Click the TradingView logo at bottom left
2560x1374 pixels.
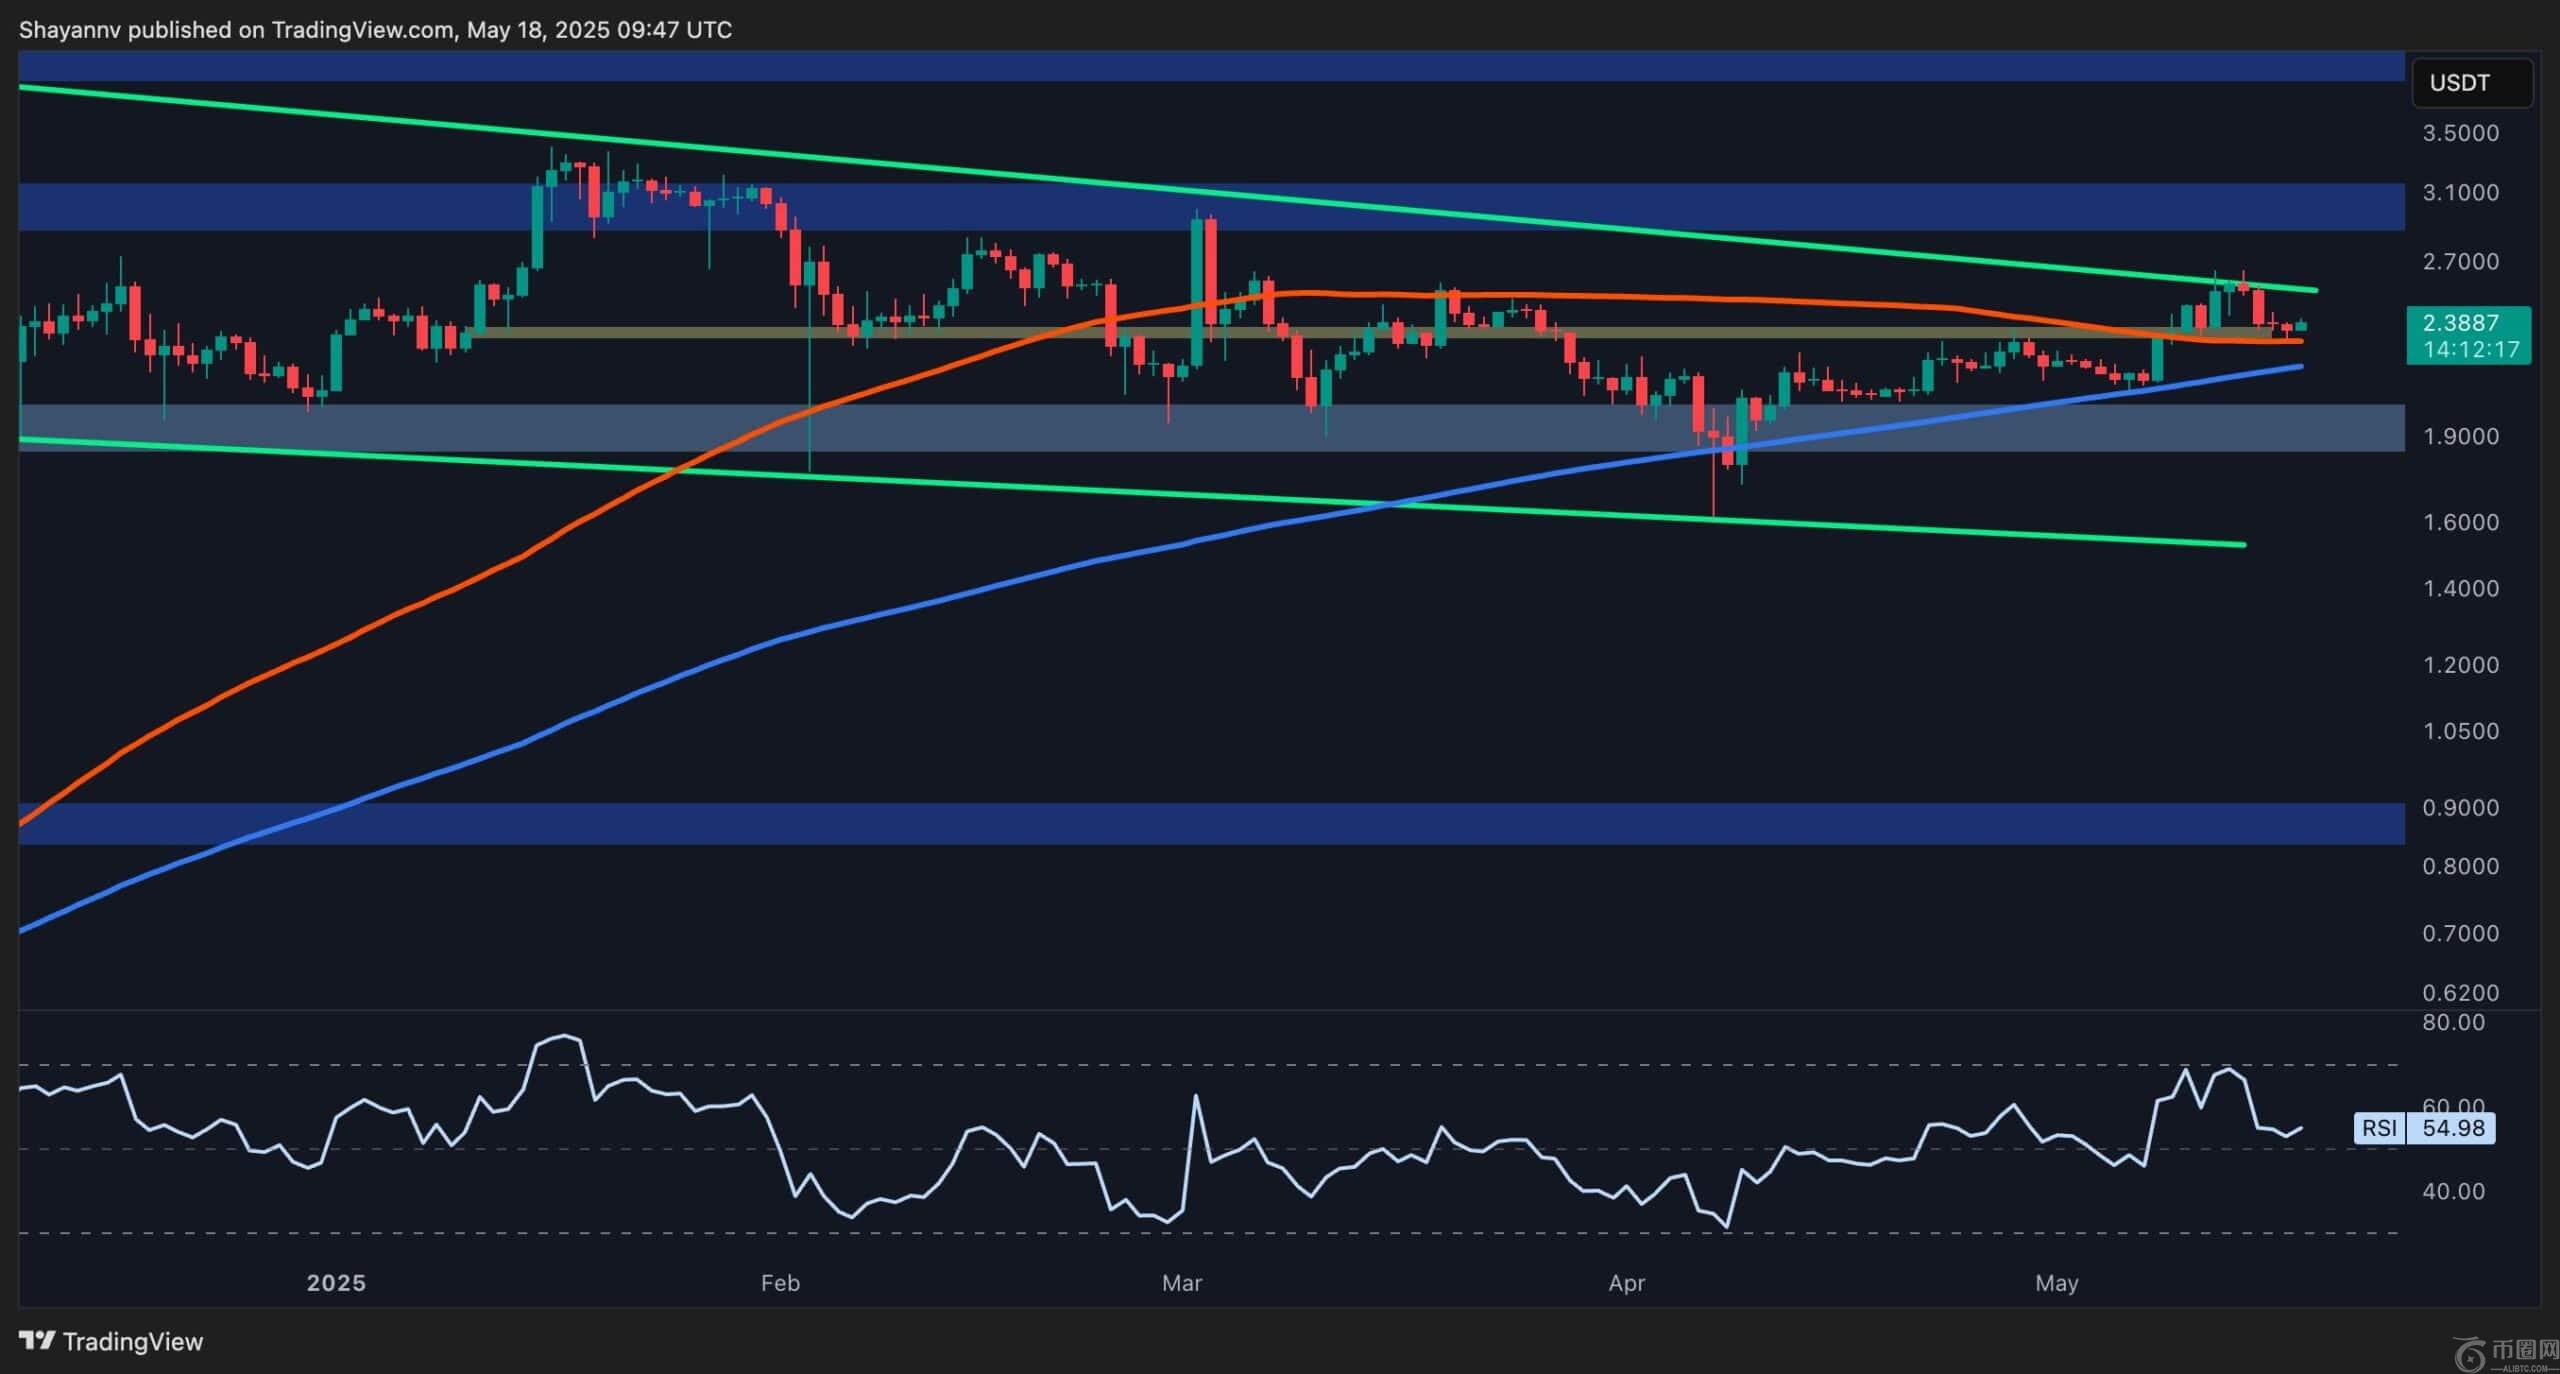(111, 1342)
